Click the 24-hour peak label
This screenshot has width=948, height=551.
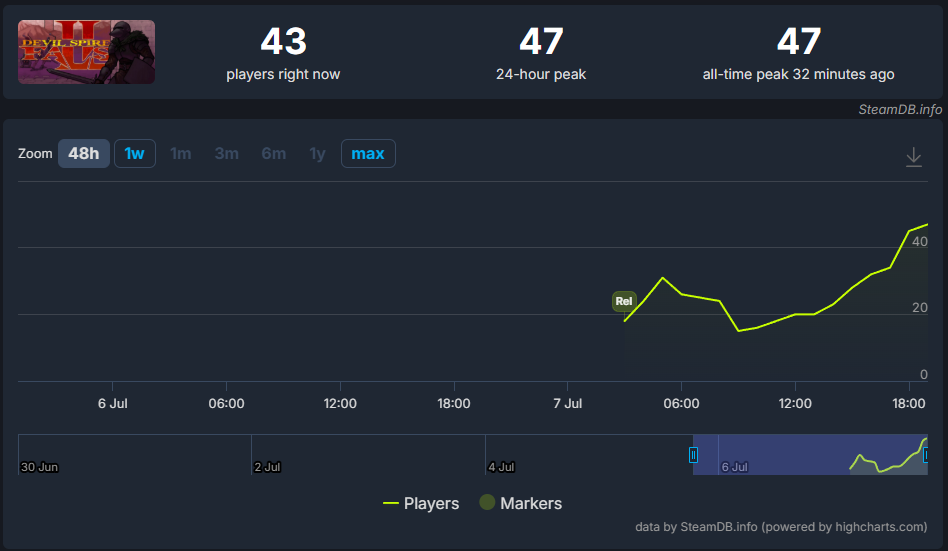tap(541, 74)
